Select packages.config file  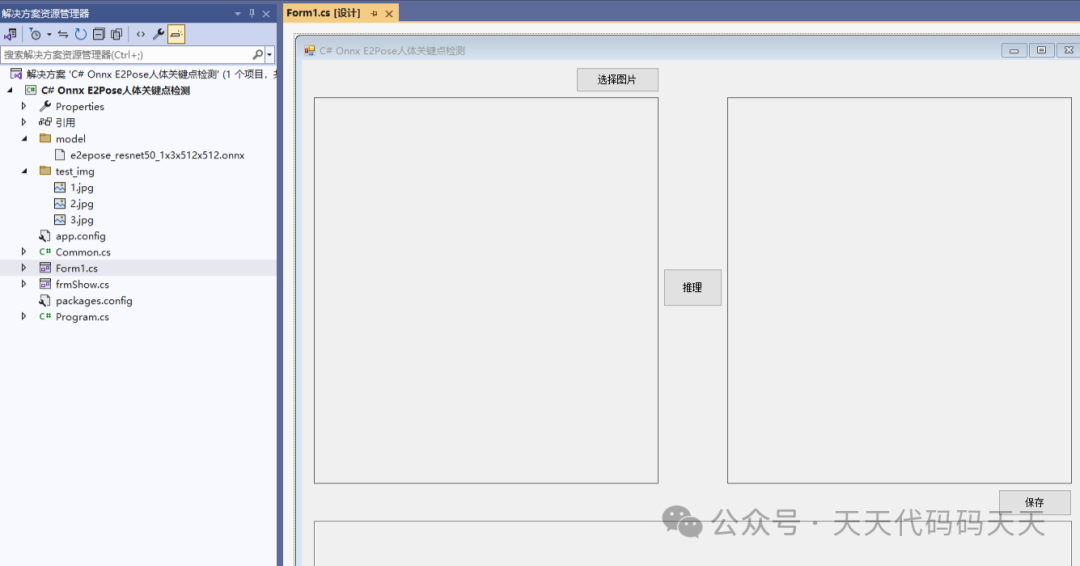click(x=94, y=301)
